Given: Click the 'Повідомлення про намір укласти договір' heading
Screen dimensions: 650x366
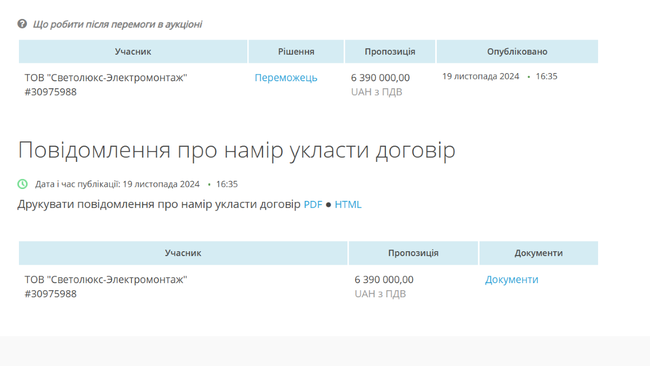Looking at the screenshot, I should 237,150.
